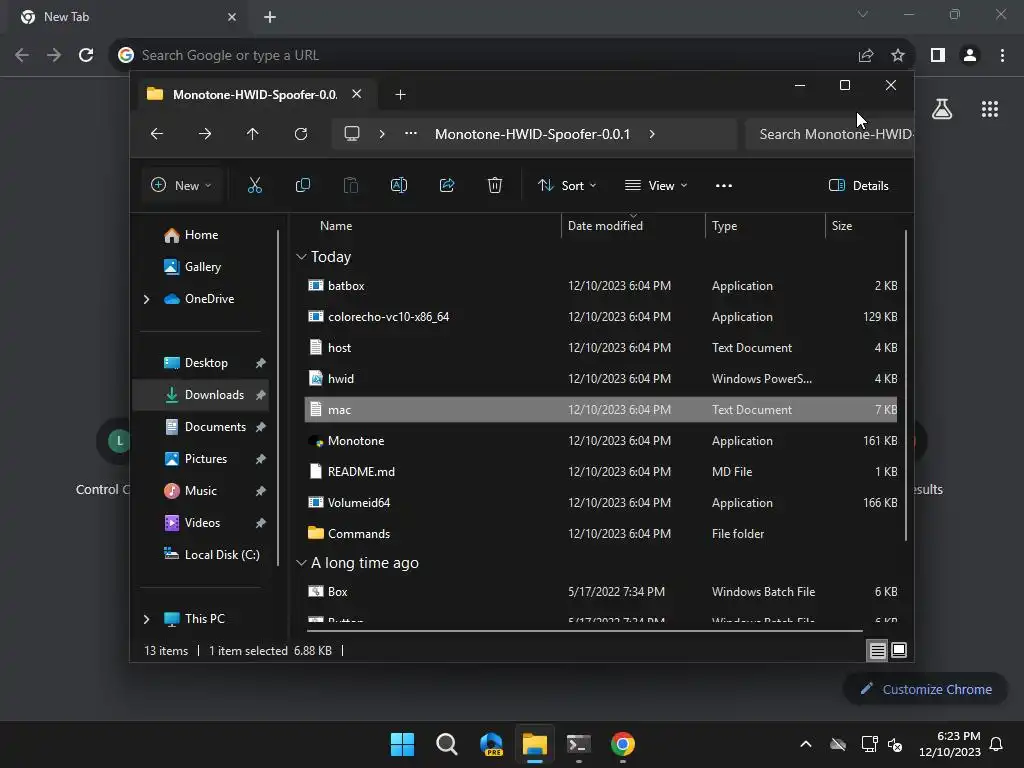Open a new tab in Chrome

270,17
